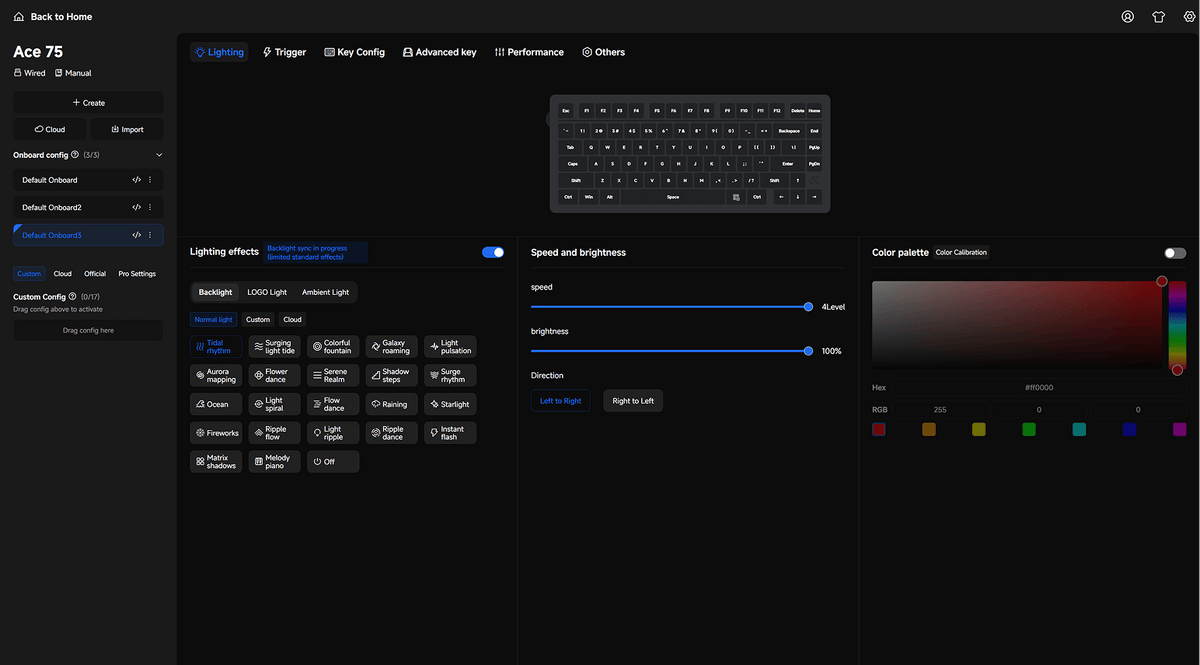Open the Pro Settings tab
Image resolution: width=1200 pixels, height=665 pixels.
pos(137,274)
